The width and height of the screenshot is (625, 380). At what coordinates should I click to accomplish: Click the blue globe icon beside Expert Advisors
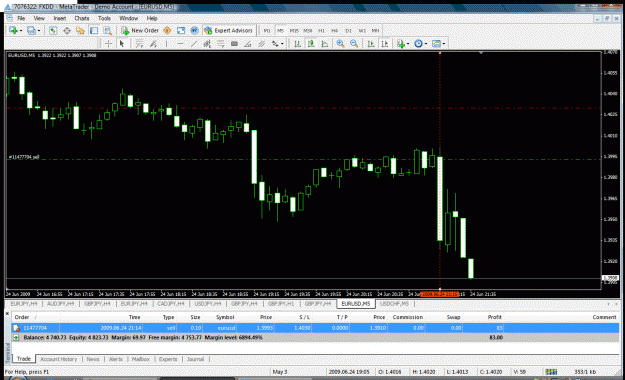tap(195, 31)
